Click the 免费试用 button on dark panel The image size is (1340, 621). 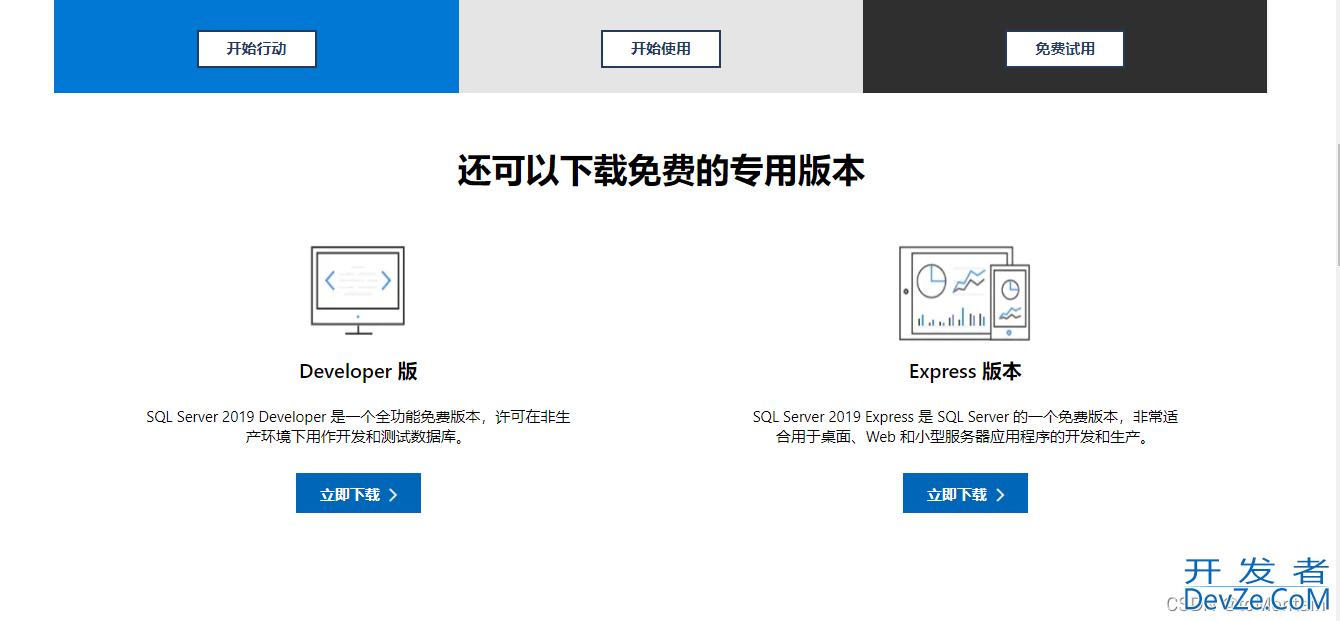[x=1065, y=49]
